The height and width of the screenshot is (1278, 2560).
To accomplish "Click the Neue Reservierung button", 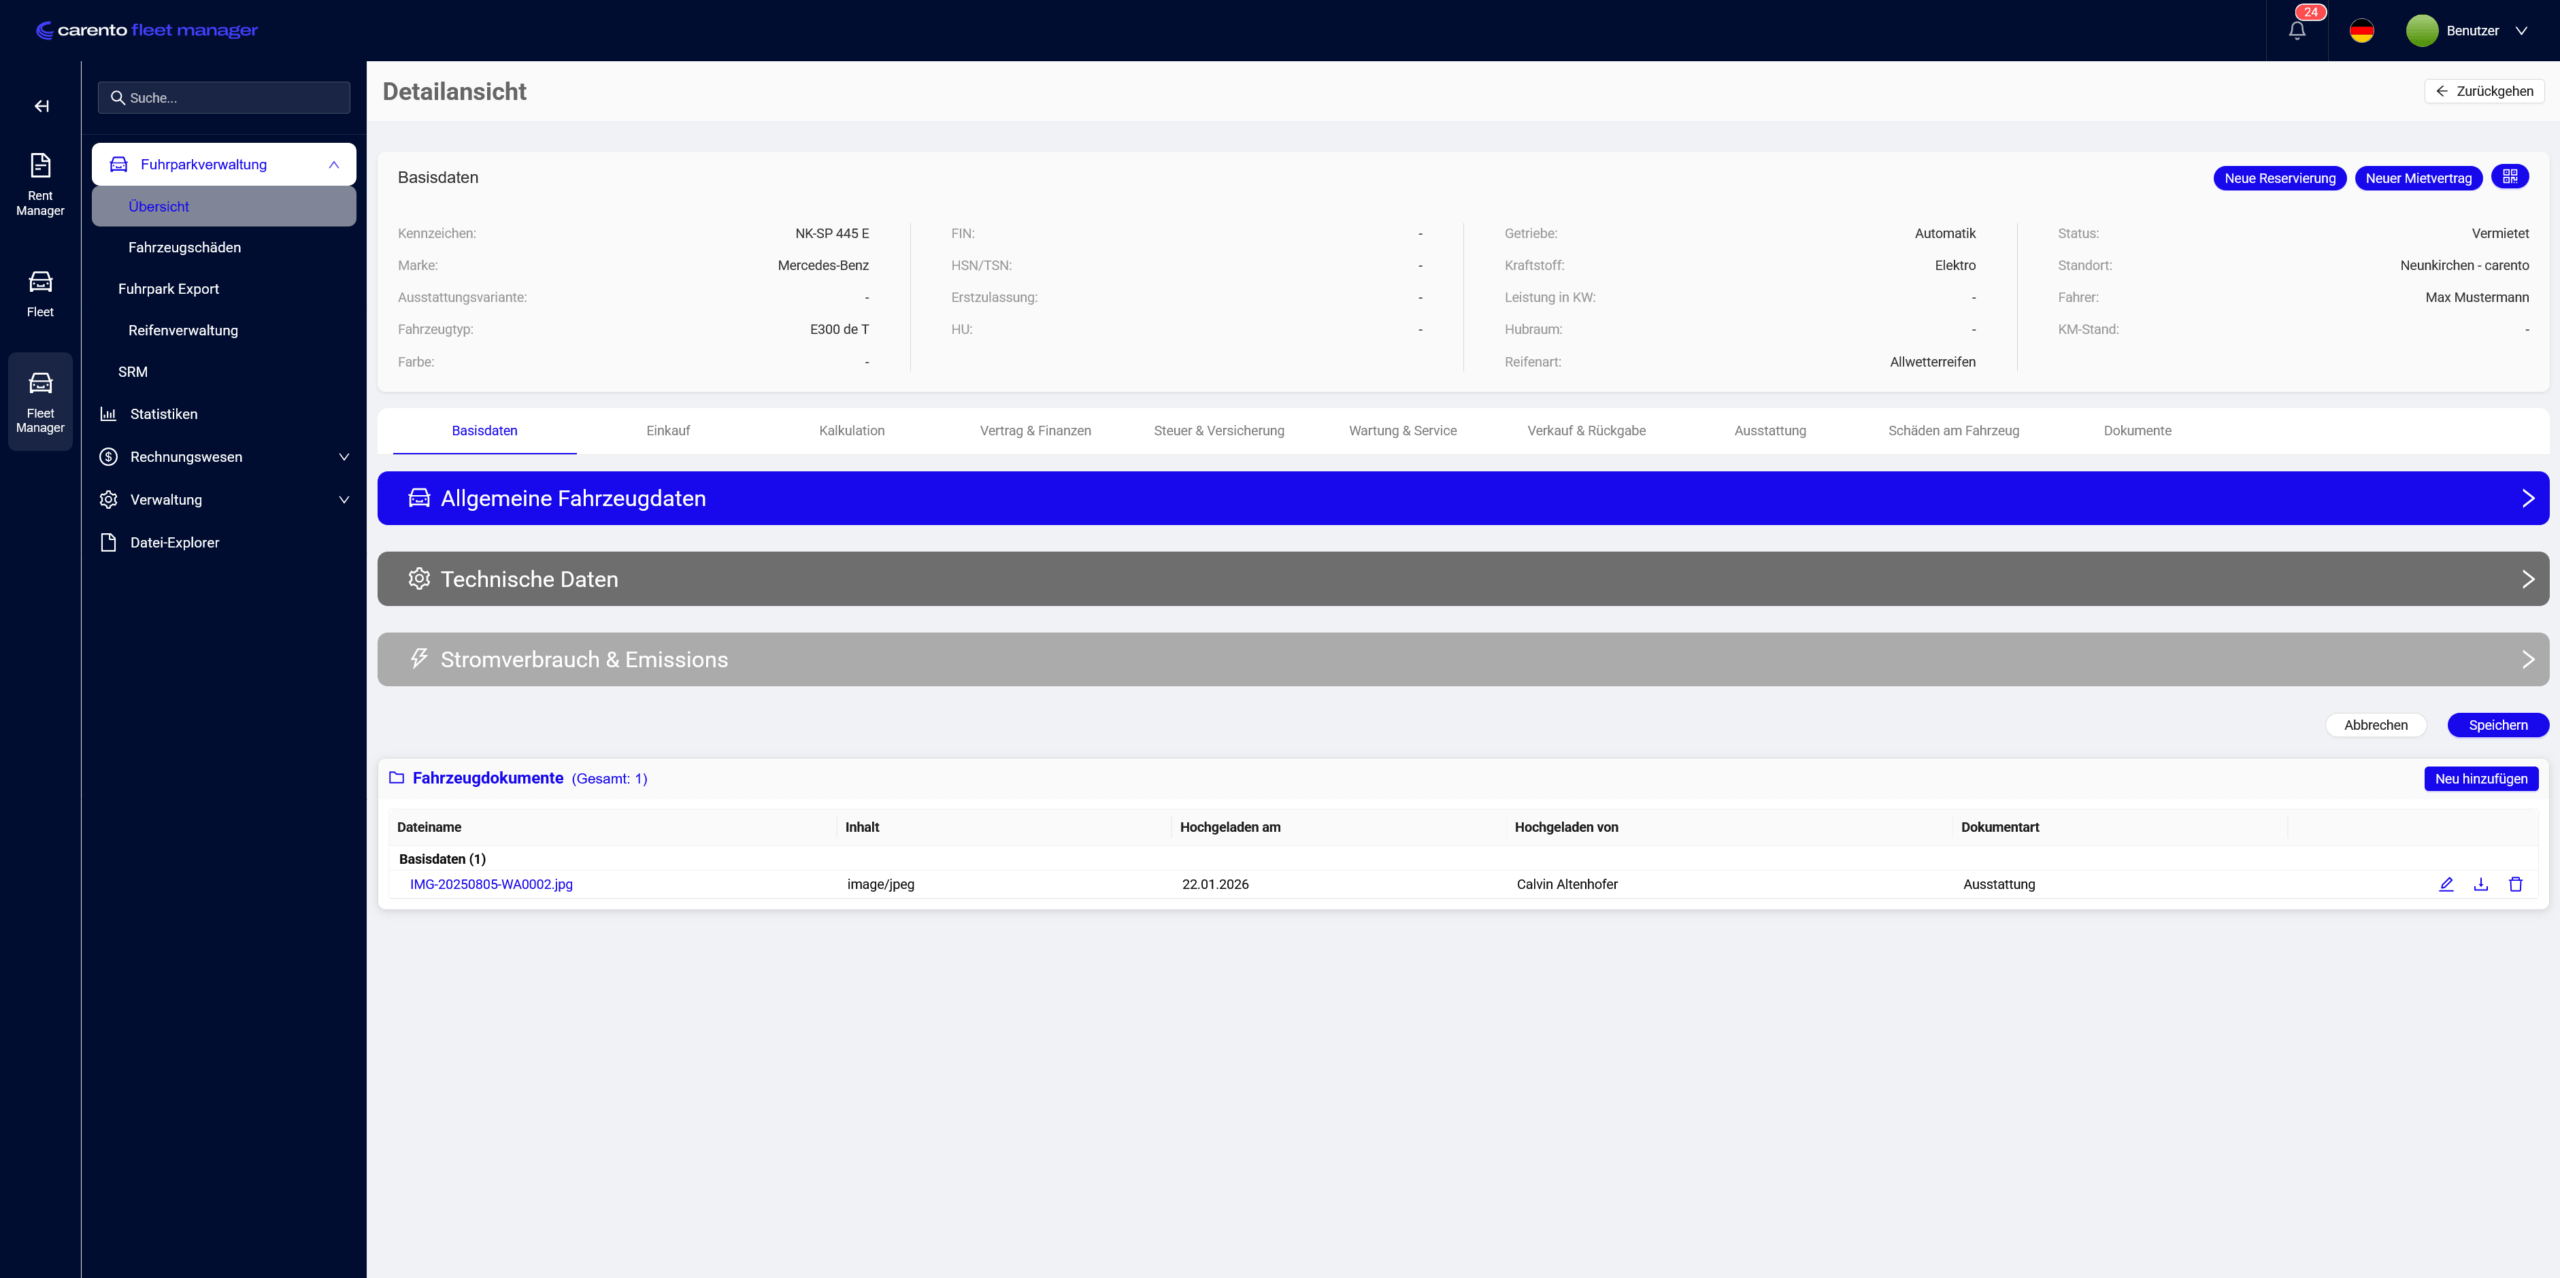I will (x=2279, y=177).
